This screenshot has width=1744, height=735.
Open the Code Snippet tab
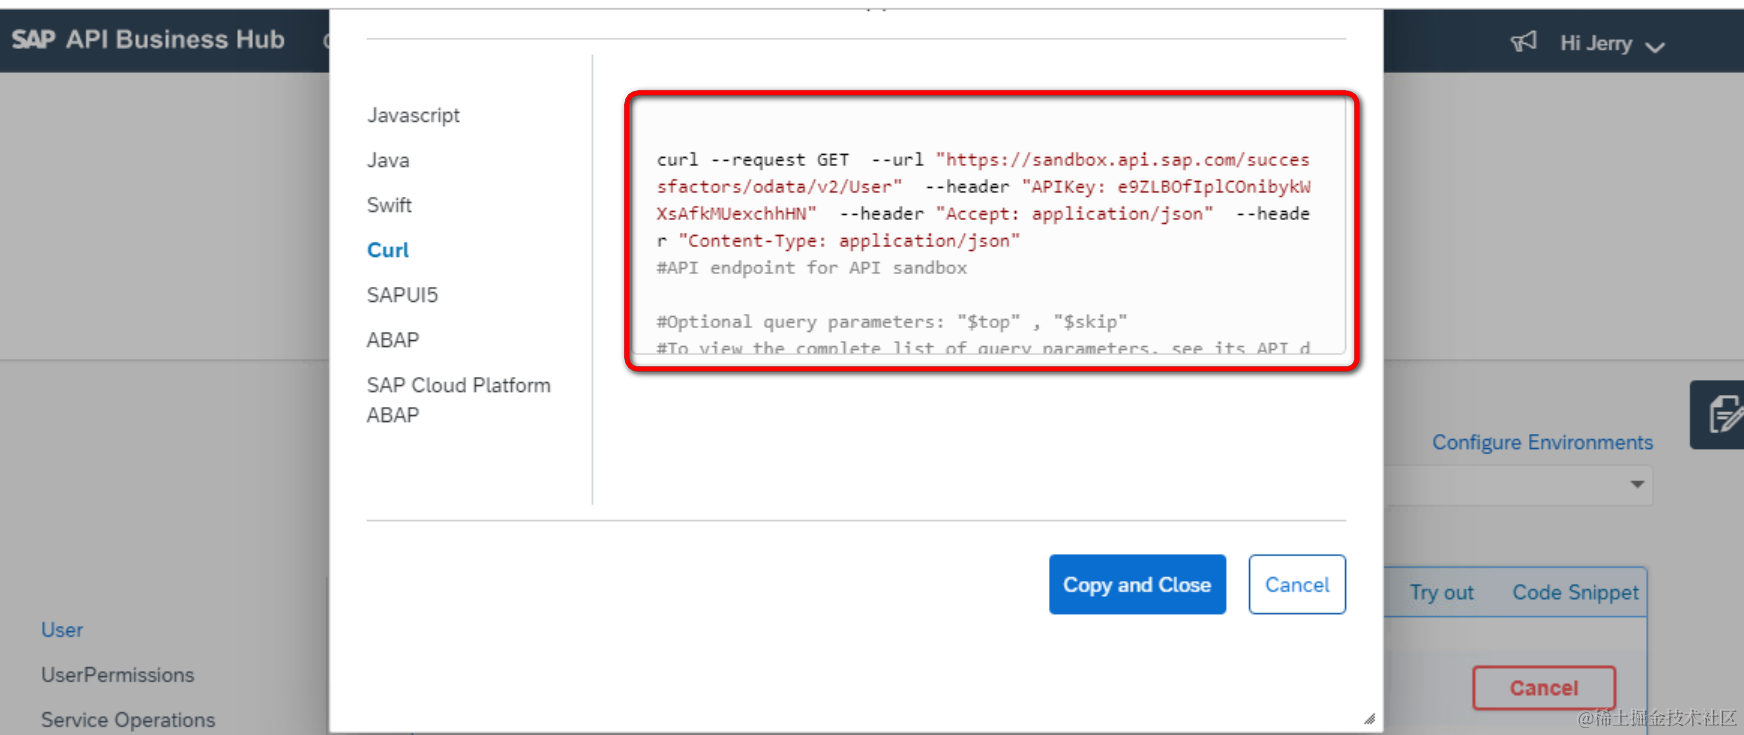point(1575,593)
